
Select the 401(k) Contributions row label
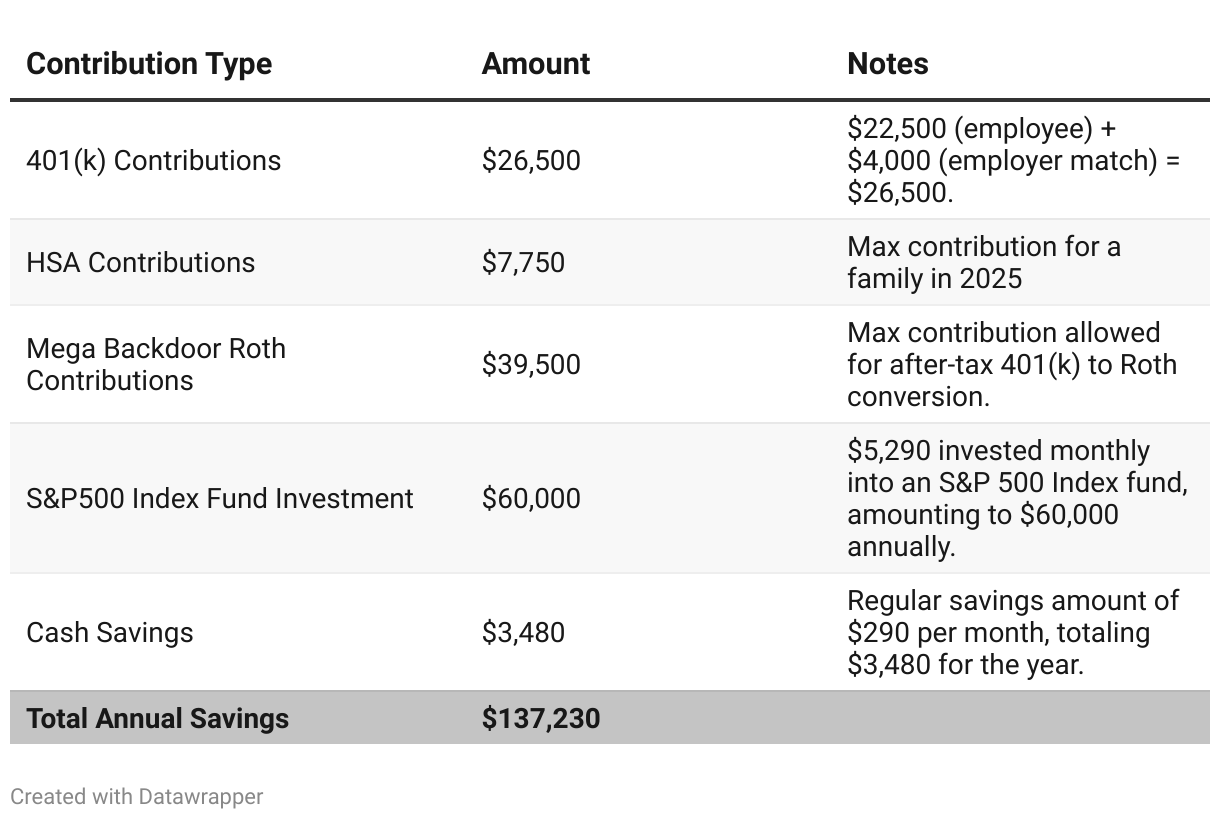click(154, 161)
